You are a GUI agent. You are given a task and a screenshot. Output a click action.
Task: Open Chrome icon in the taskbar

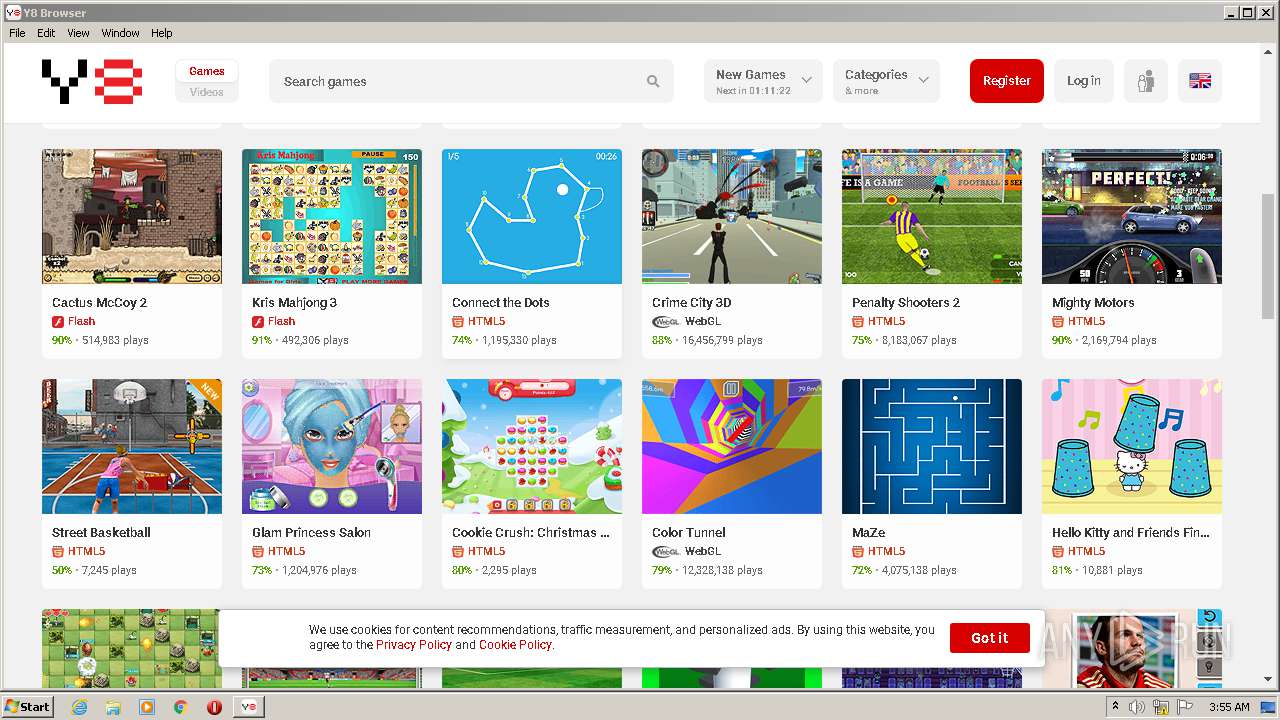pyautogui.click(x=181, y=707)
